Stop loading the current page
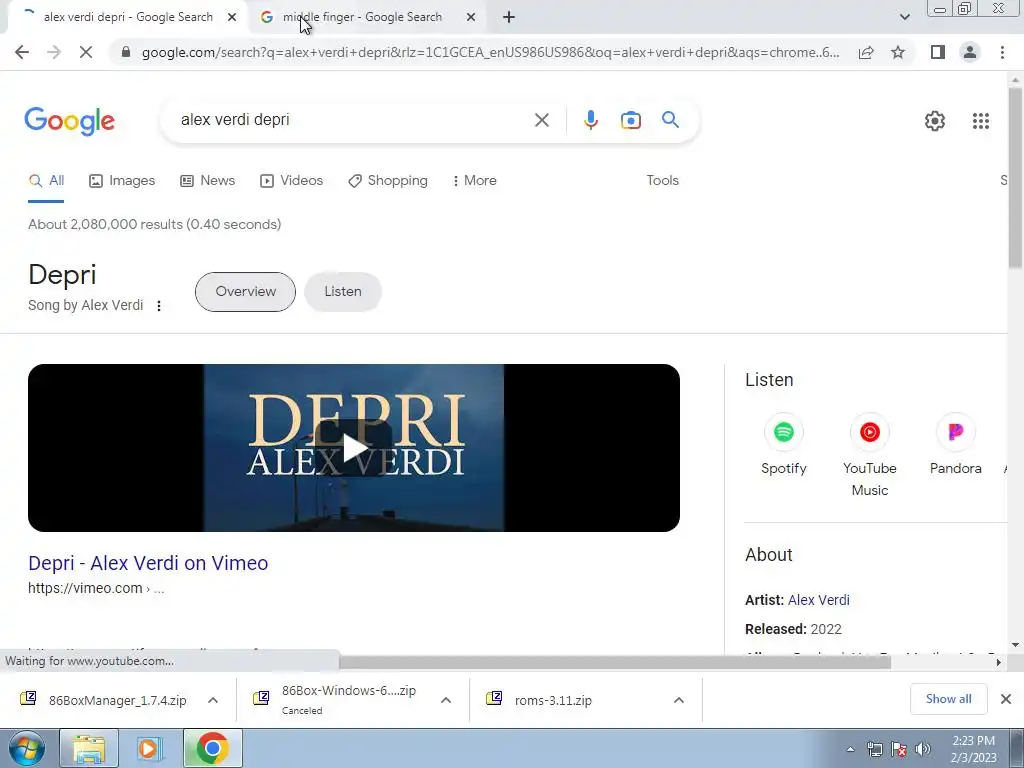Viewport: 1024px width, 768px height. pos(86,52)
